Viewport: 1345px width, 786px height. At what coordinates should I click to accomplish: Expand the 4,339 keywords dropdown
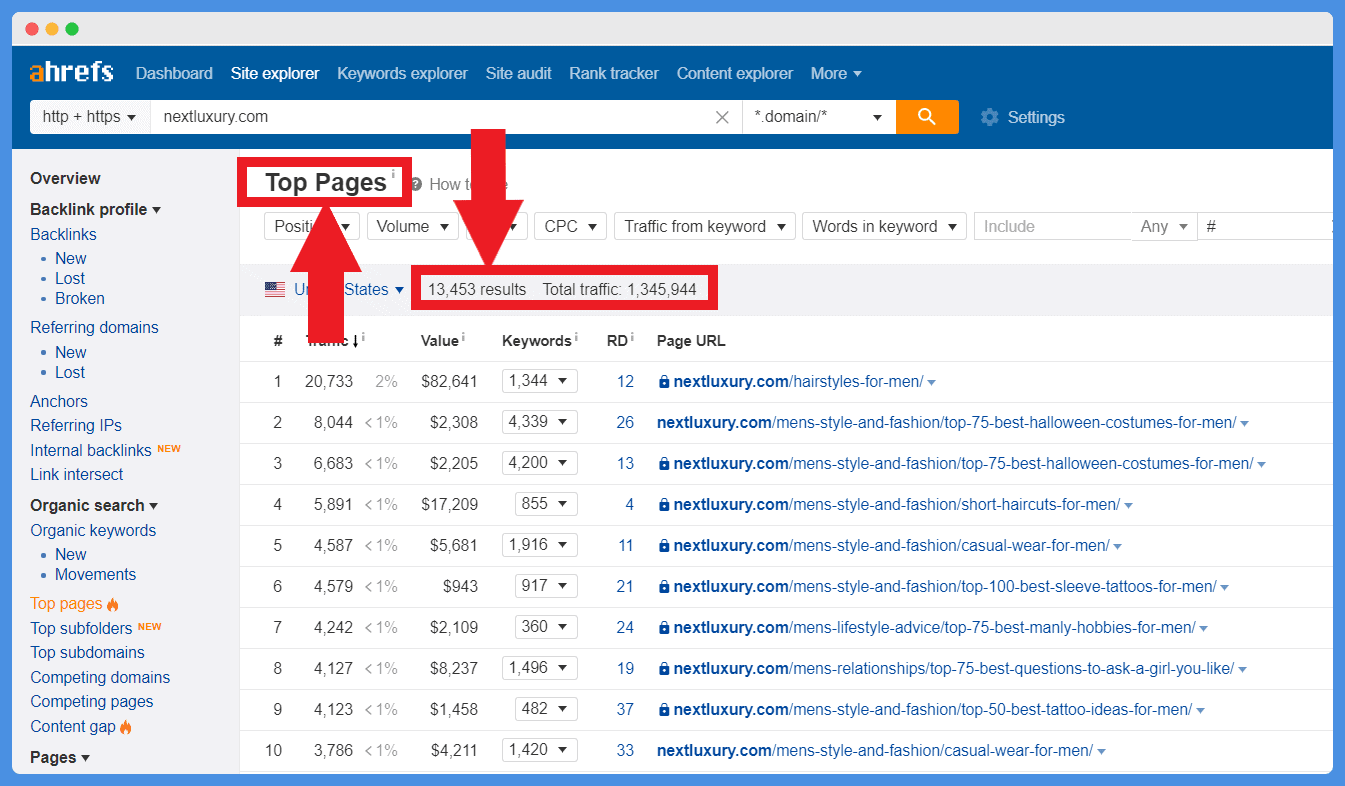click(x=540, y=422)
